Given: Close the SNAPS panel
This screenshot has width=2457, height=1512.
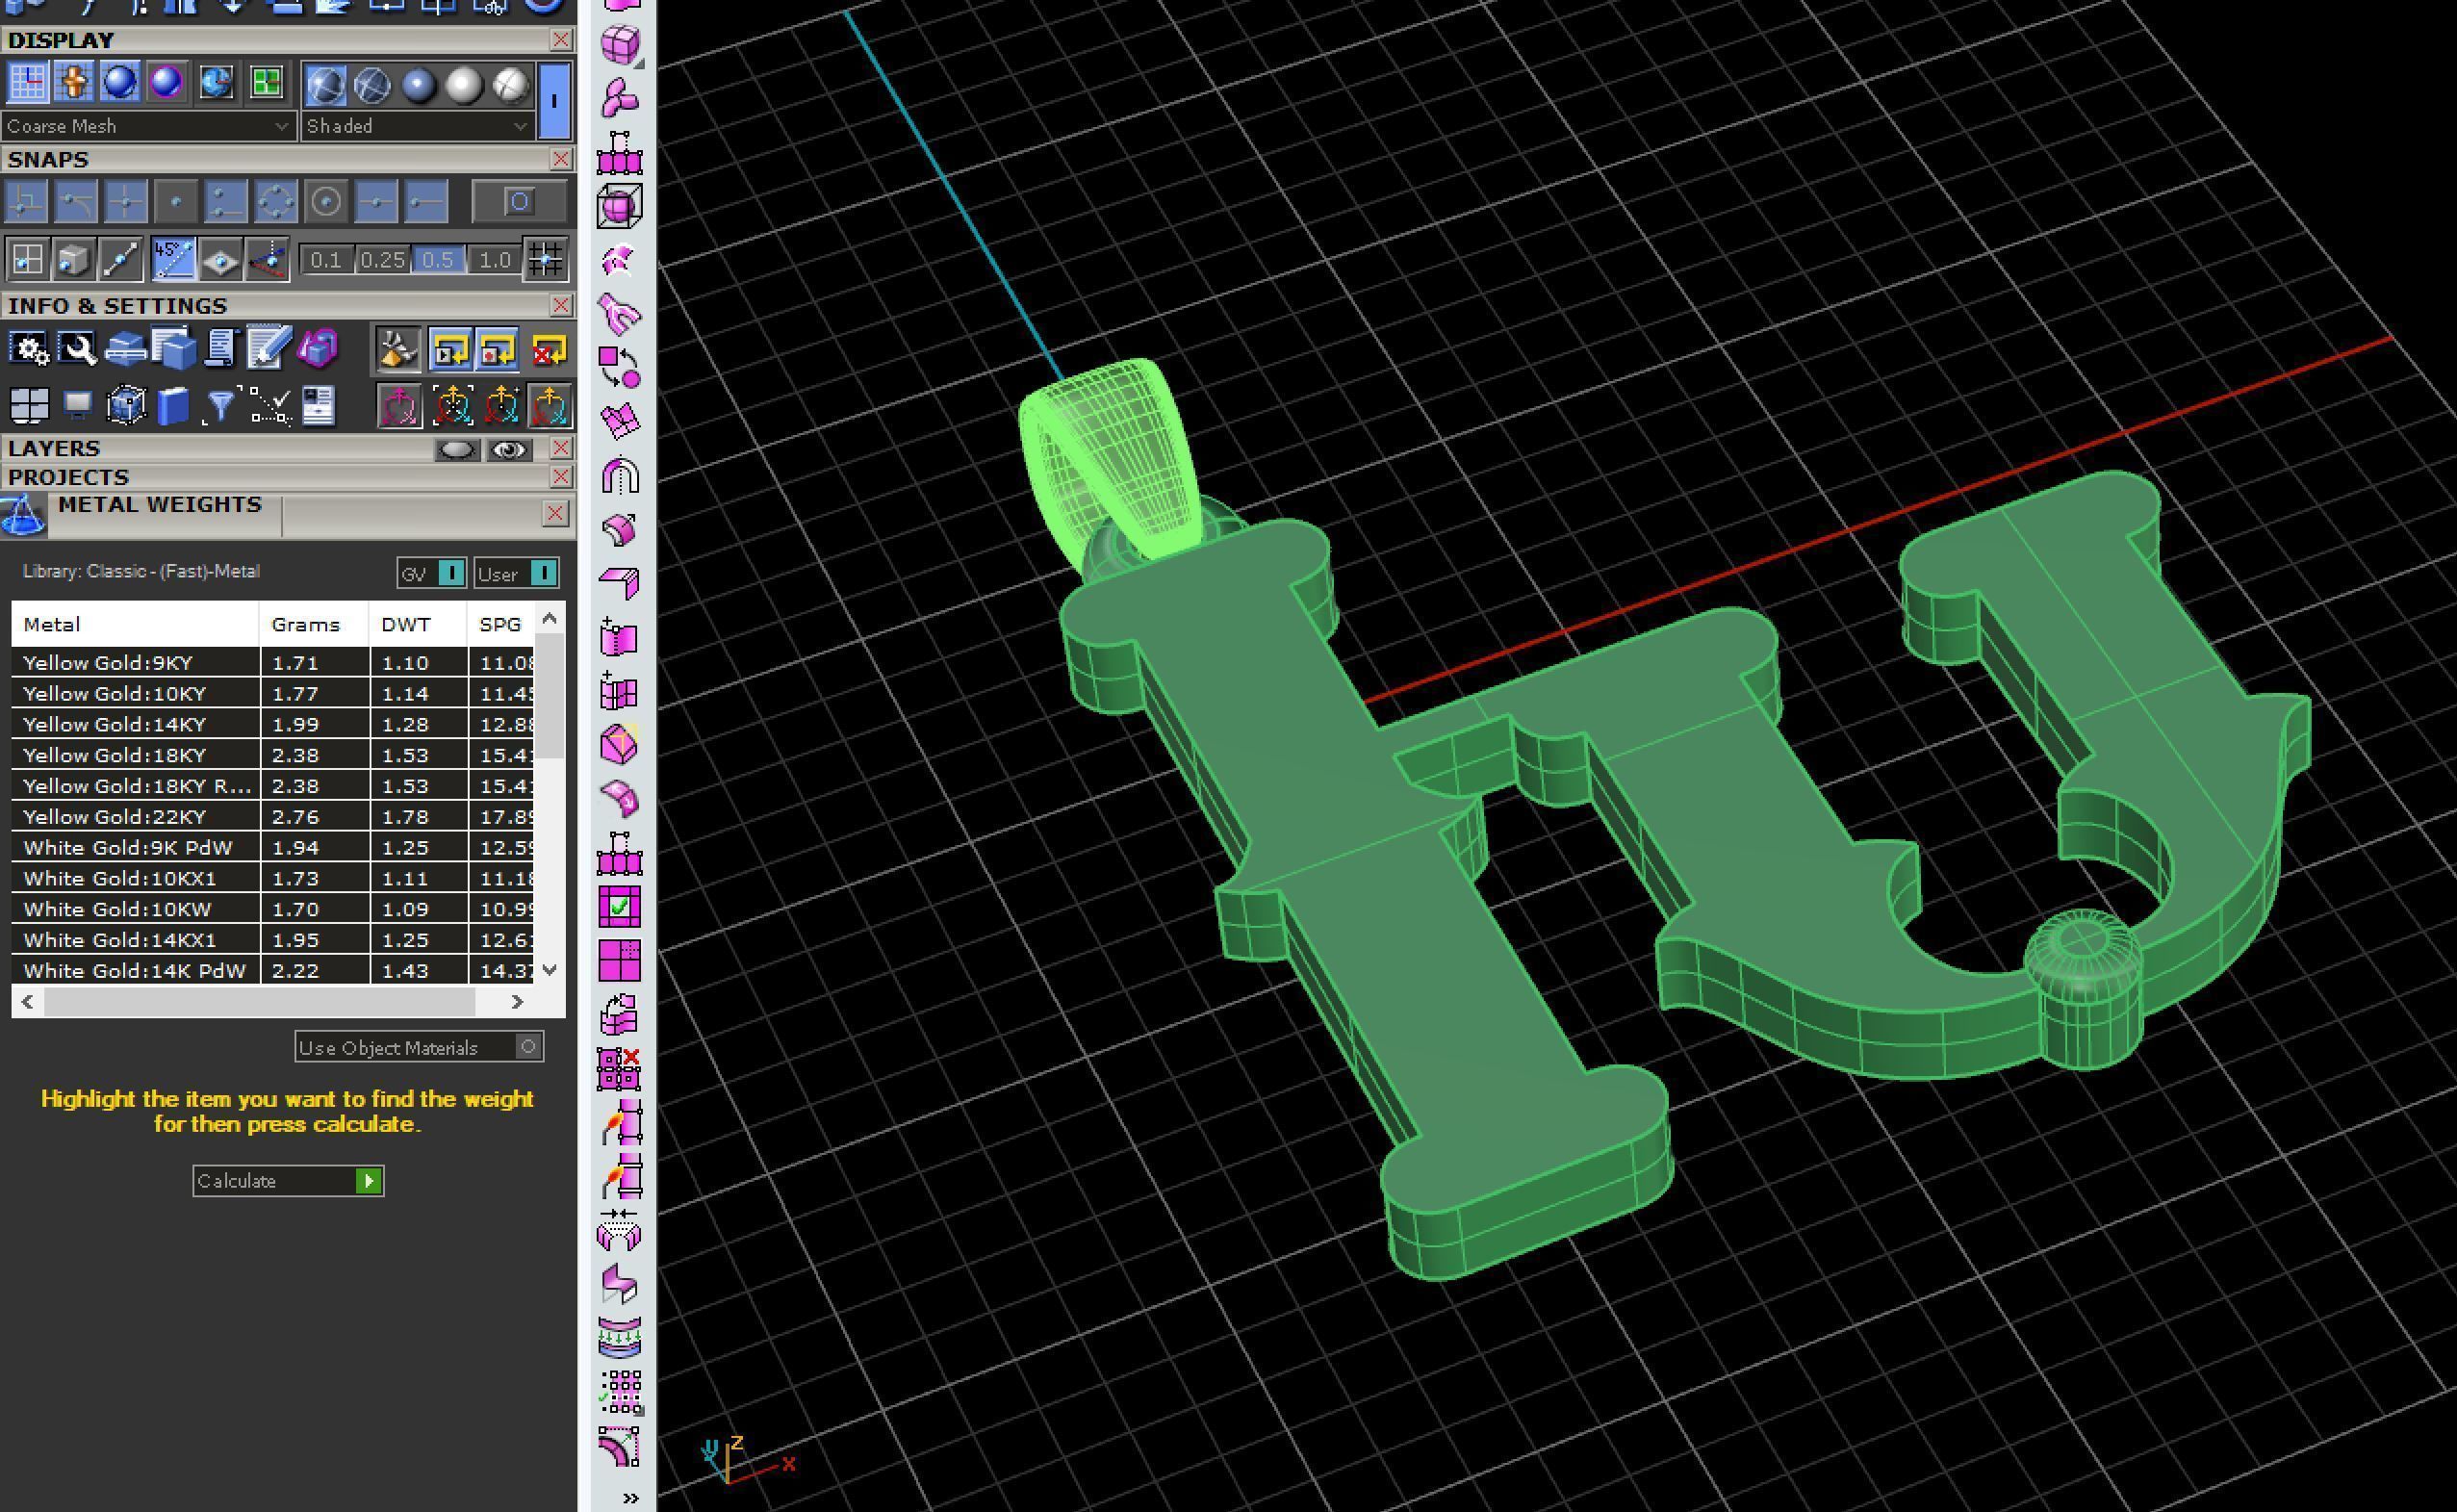Looking at the screenshot, I should [x=561, y=159].
